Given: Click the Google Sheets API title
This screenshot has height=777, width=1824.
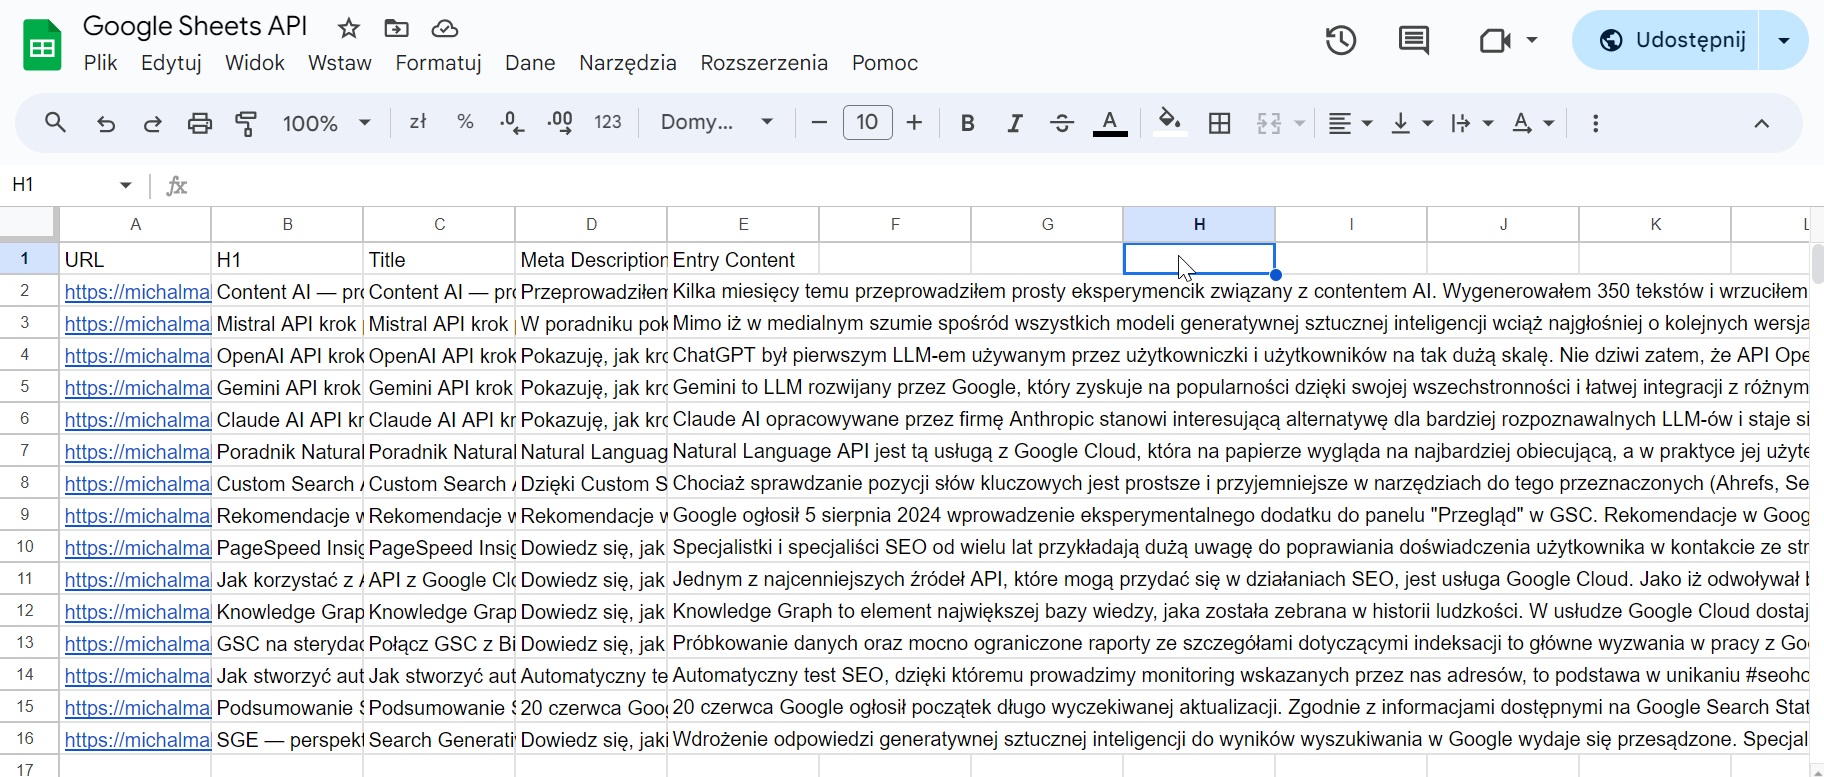Looking at the screenshot, I should [195, 26].
